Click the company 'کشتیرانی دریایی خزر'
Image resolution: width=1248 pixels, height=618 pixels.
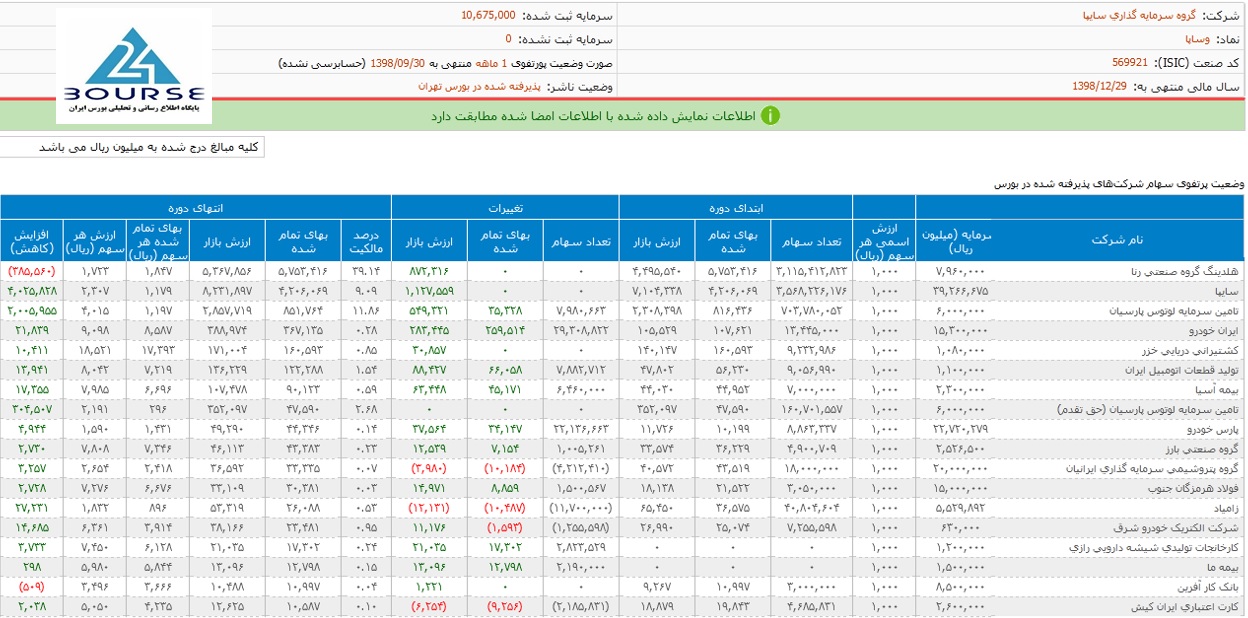click(x=1191, y=351)
